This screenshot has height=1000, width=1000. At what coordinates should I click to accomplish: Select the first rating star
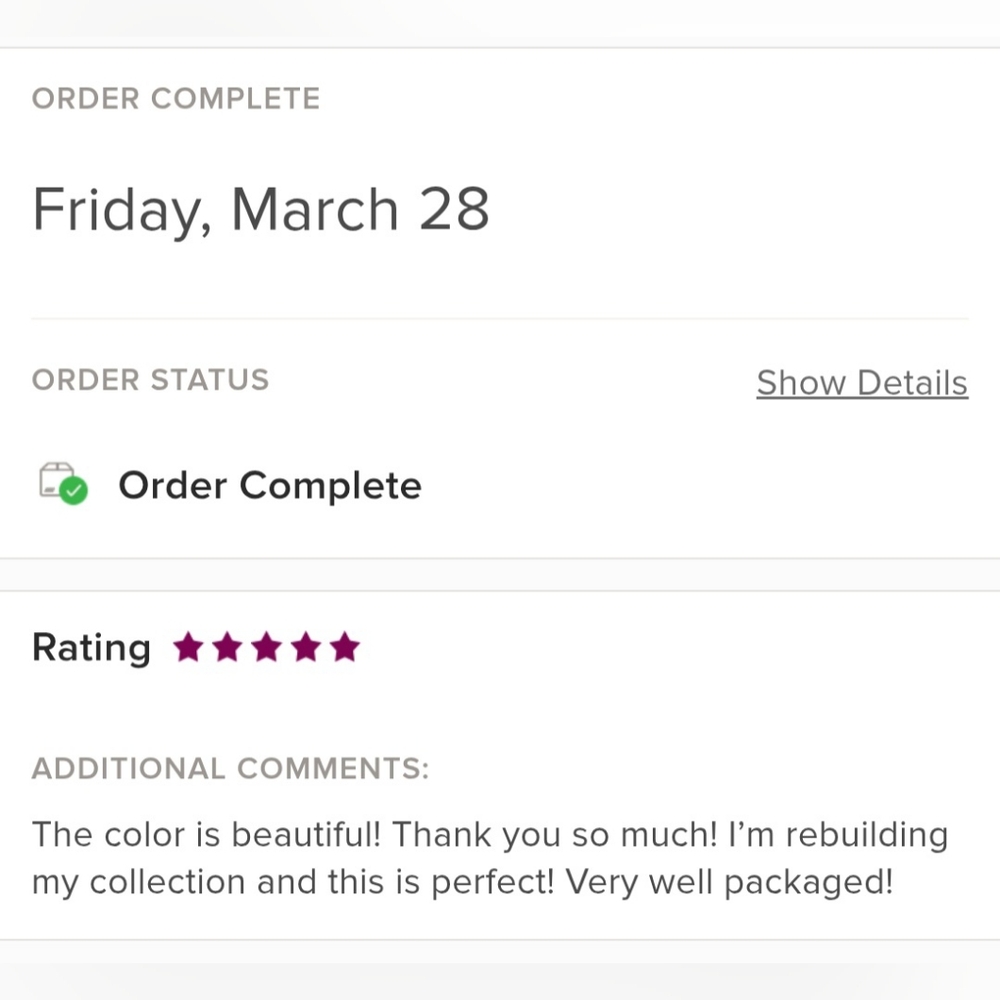tap(188, 647)
